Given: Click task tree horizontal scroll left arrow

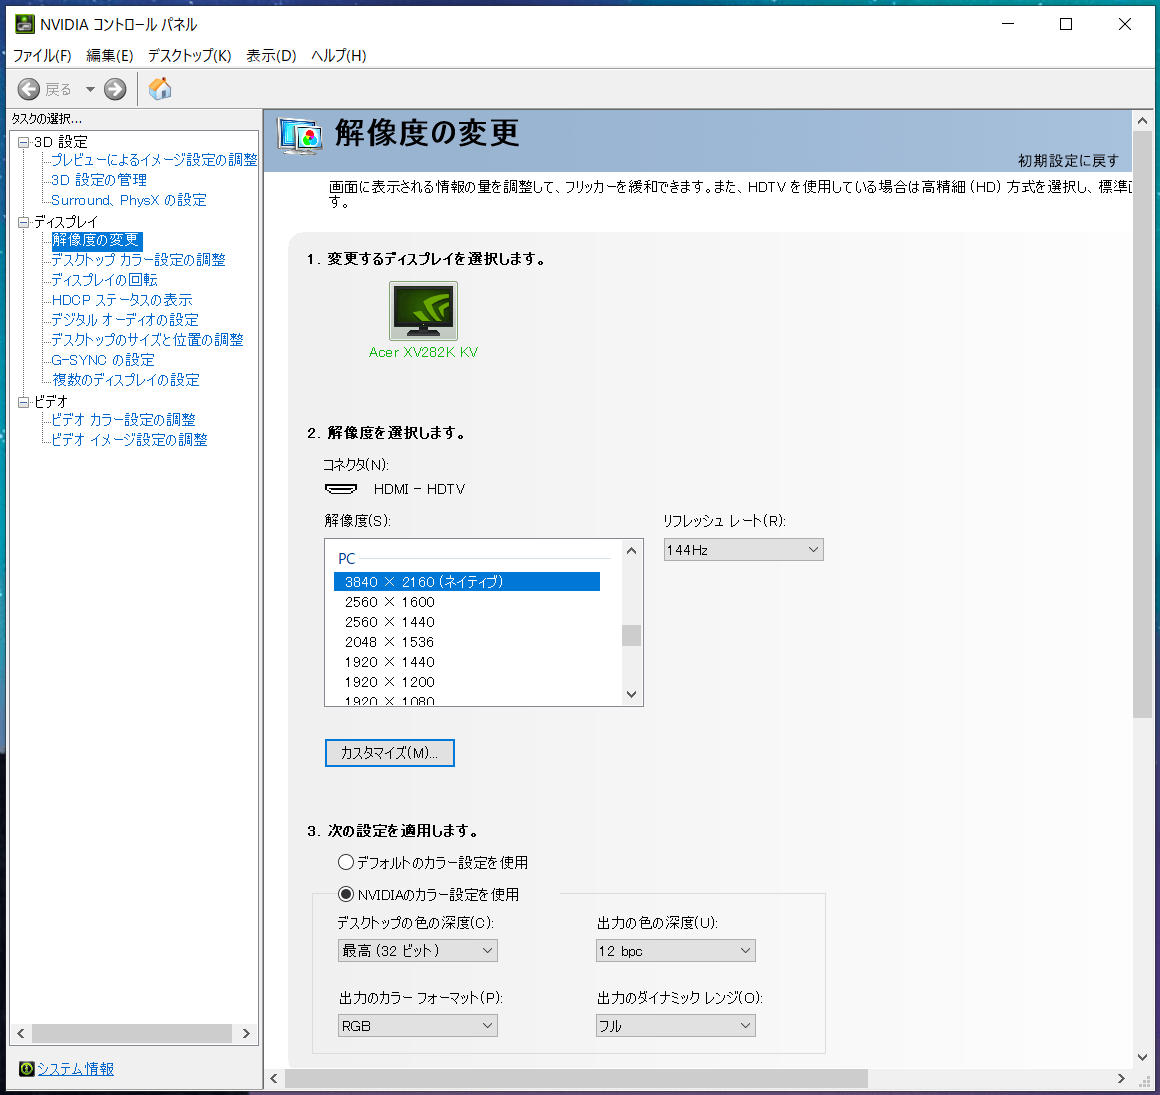Looking at the screenshot, I should click(21, 1034).
